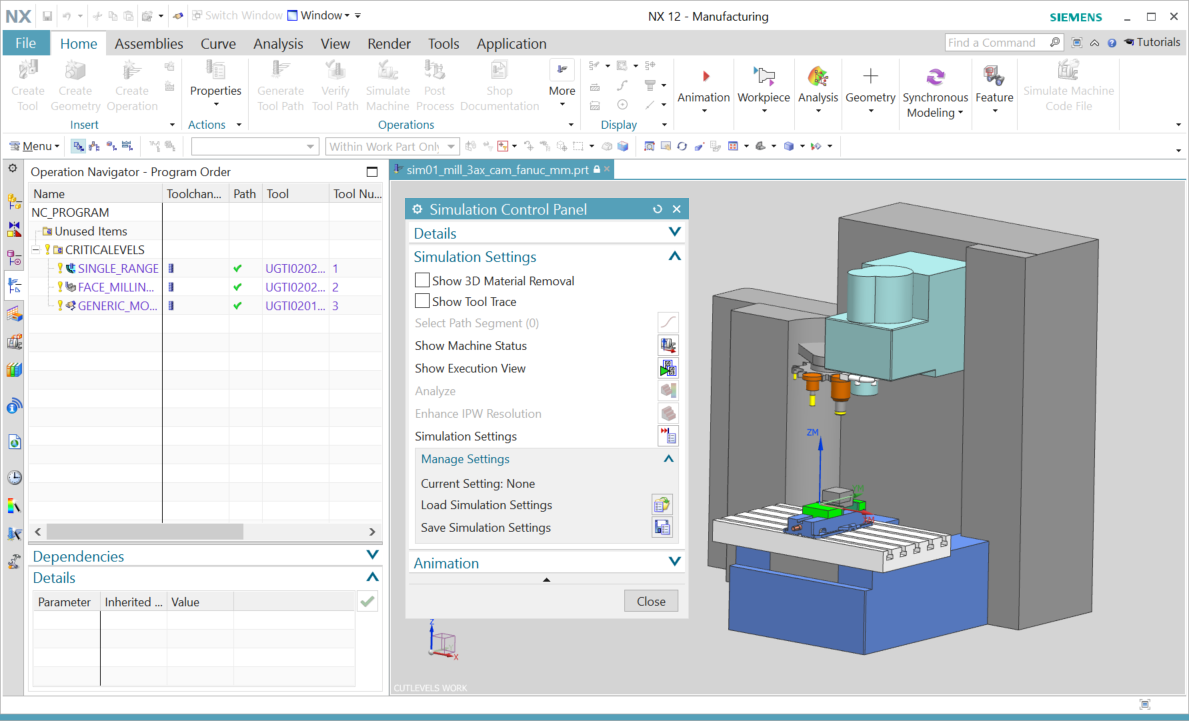Collapse the Manage Settings section
Viewport: 1189px width, 721px height.
point(668,459)
